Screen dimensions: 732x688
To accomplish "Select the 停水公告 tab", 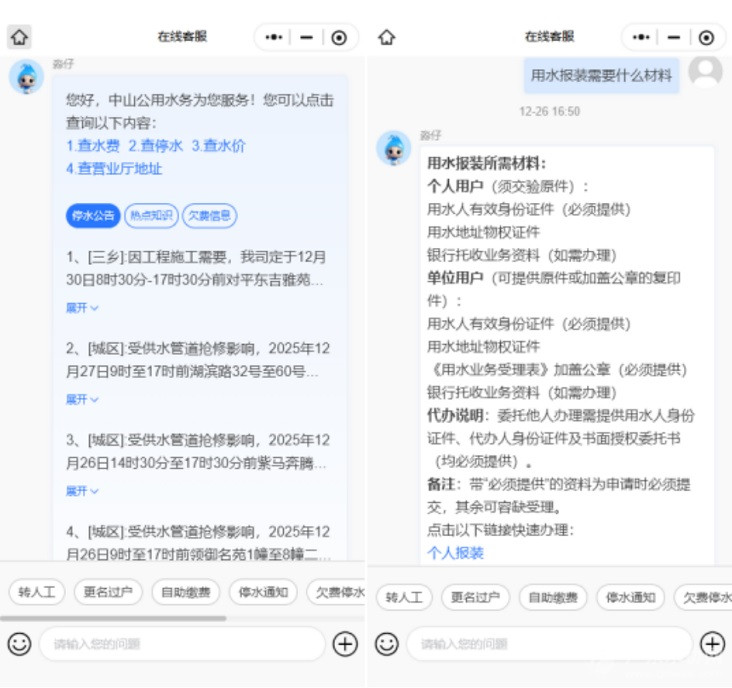I will click(93, 215).
